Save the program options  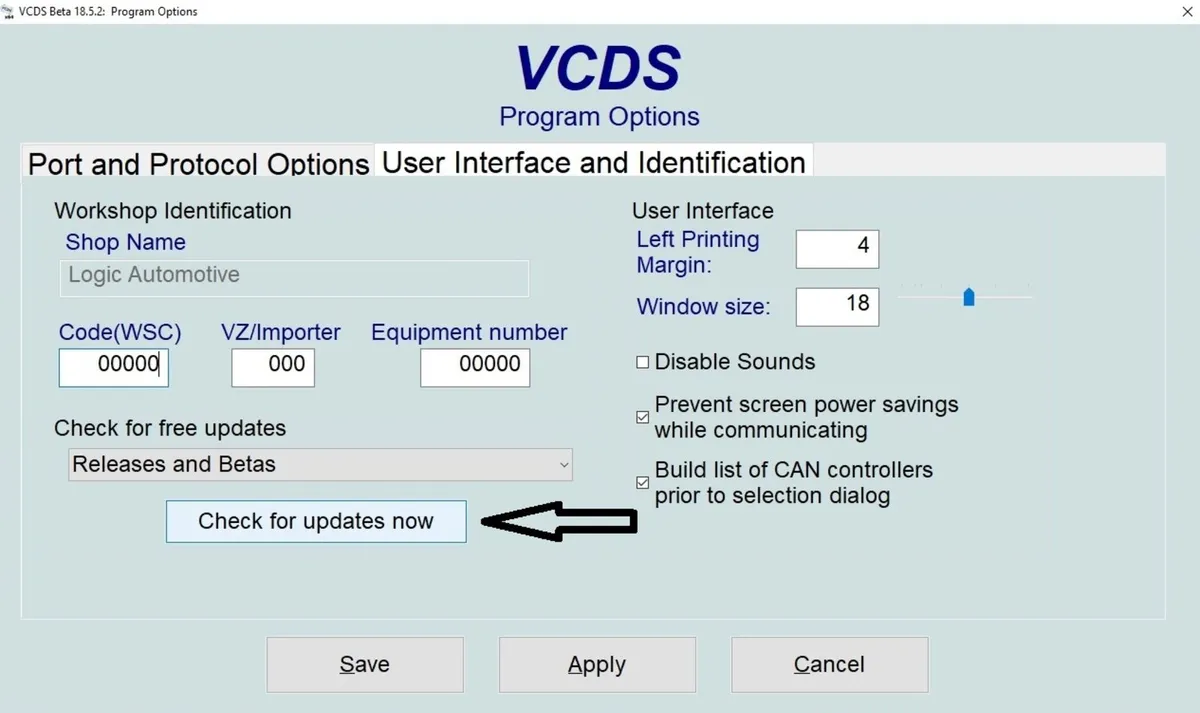(364, 664)
